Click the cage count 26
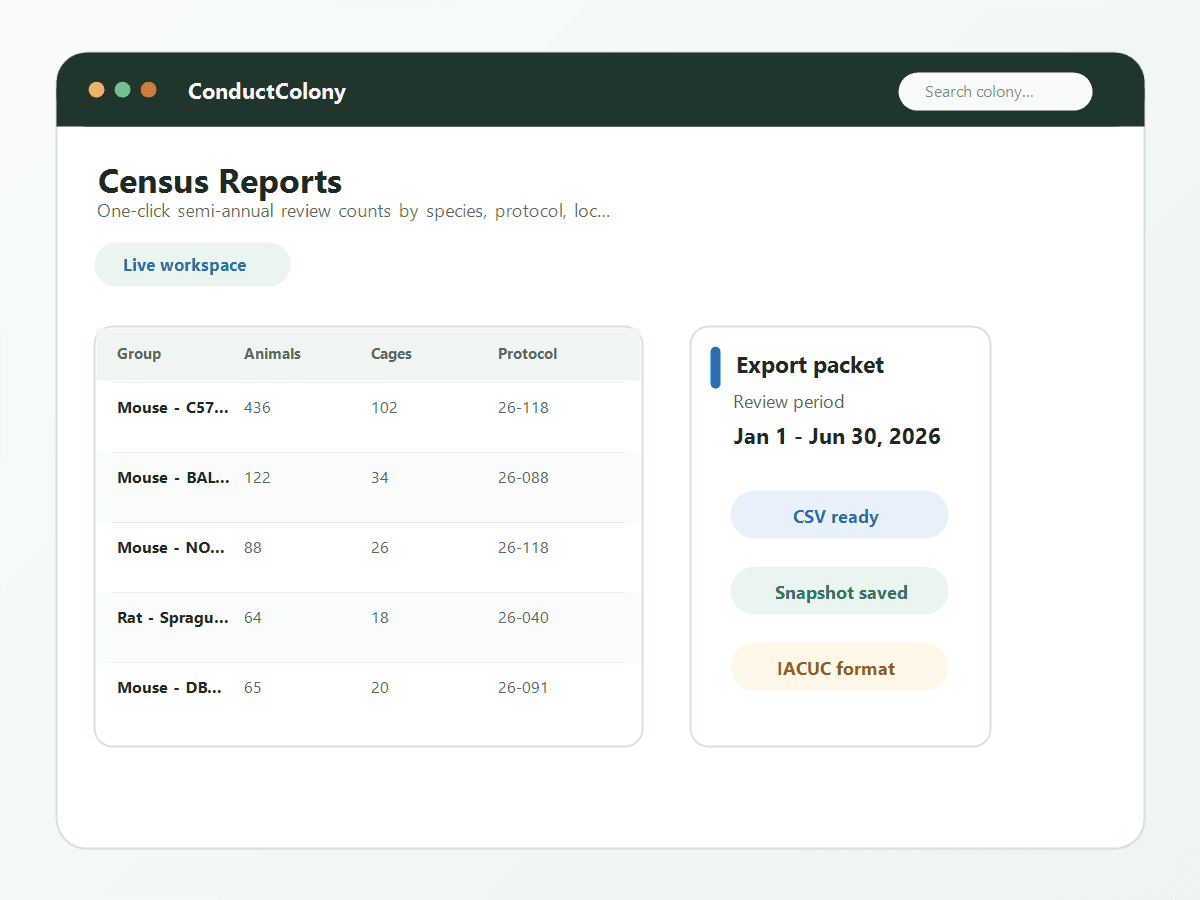The width and height of the screenshot is (1200, 900). pyautogui.click(x=380, y=548)
